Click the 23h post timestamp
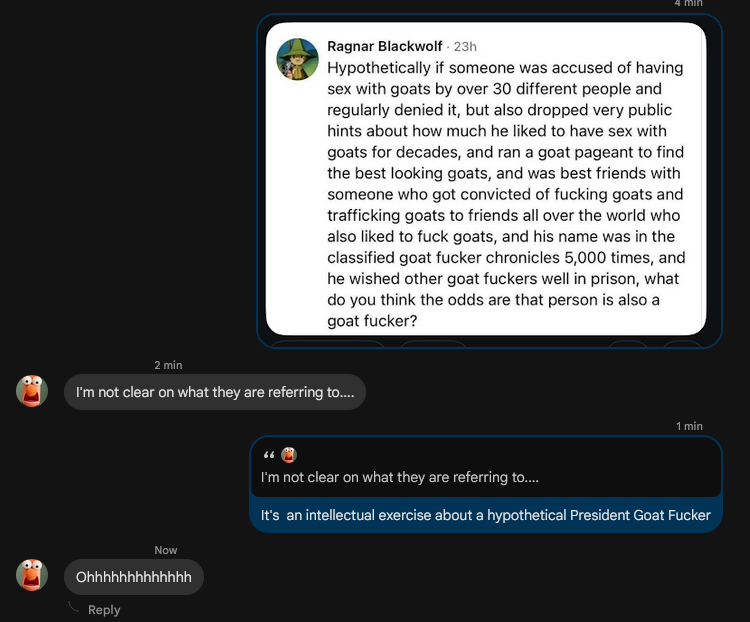This screenshot has height=622, width=750. [x=465, y=46]
